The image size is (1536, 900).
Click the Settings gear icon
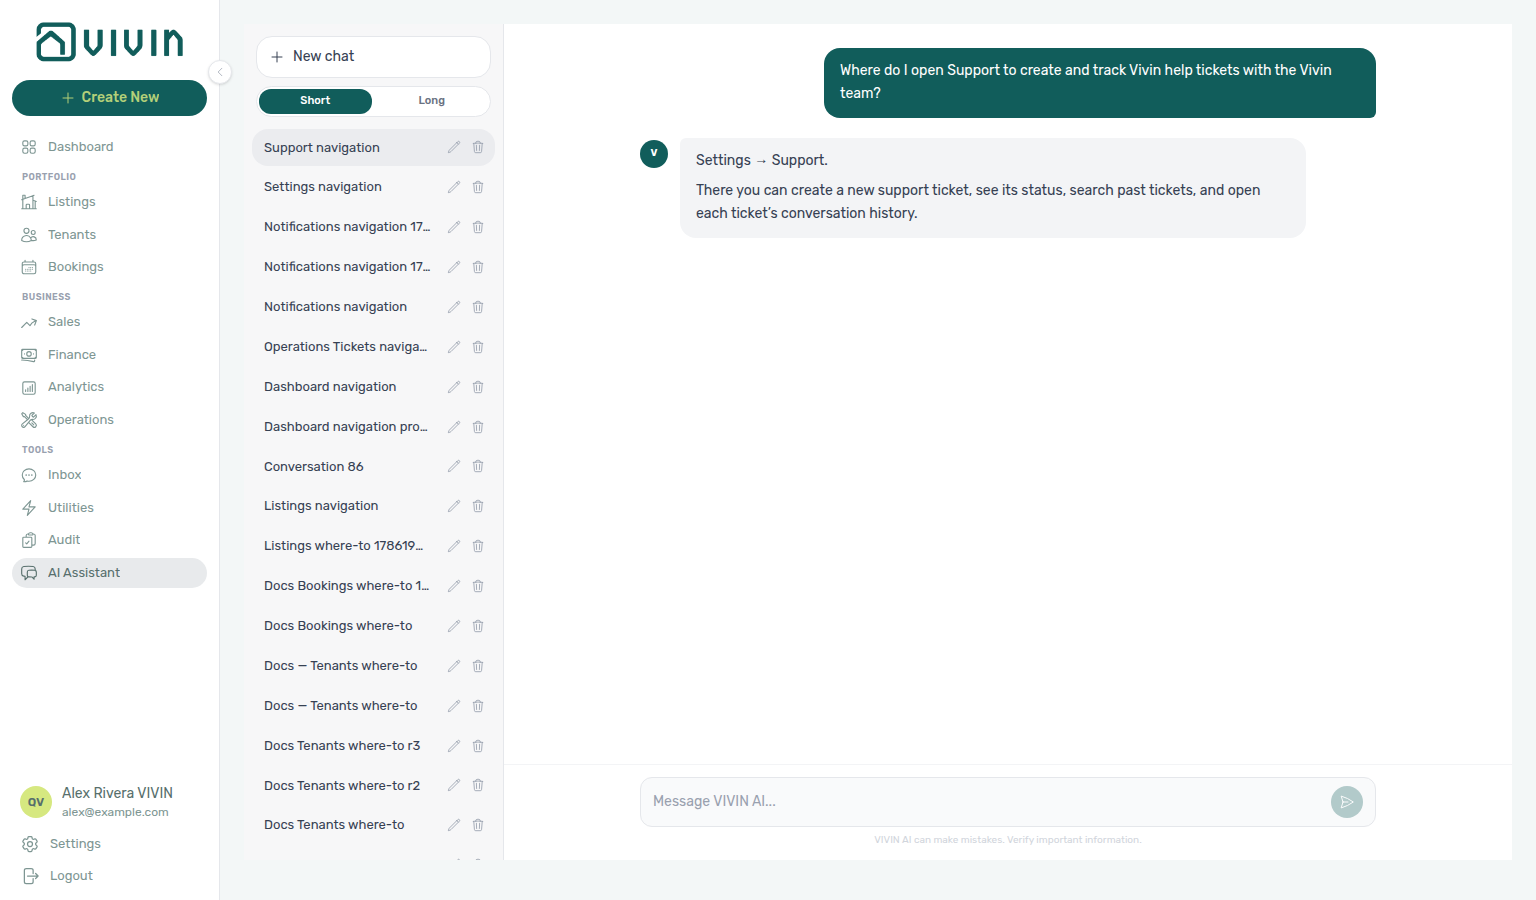coord(30,844)
